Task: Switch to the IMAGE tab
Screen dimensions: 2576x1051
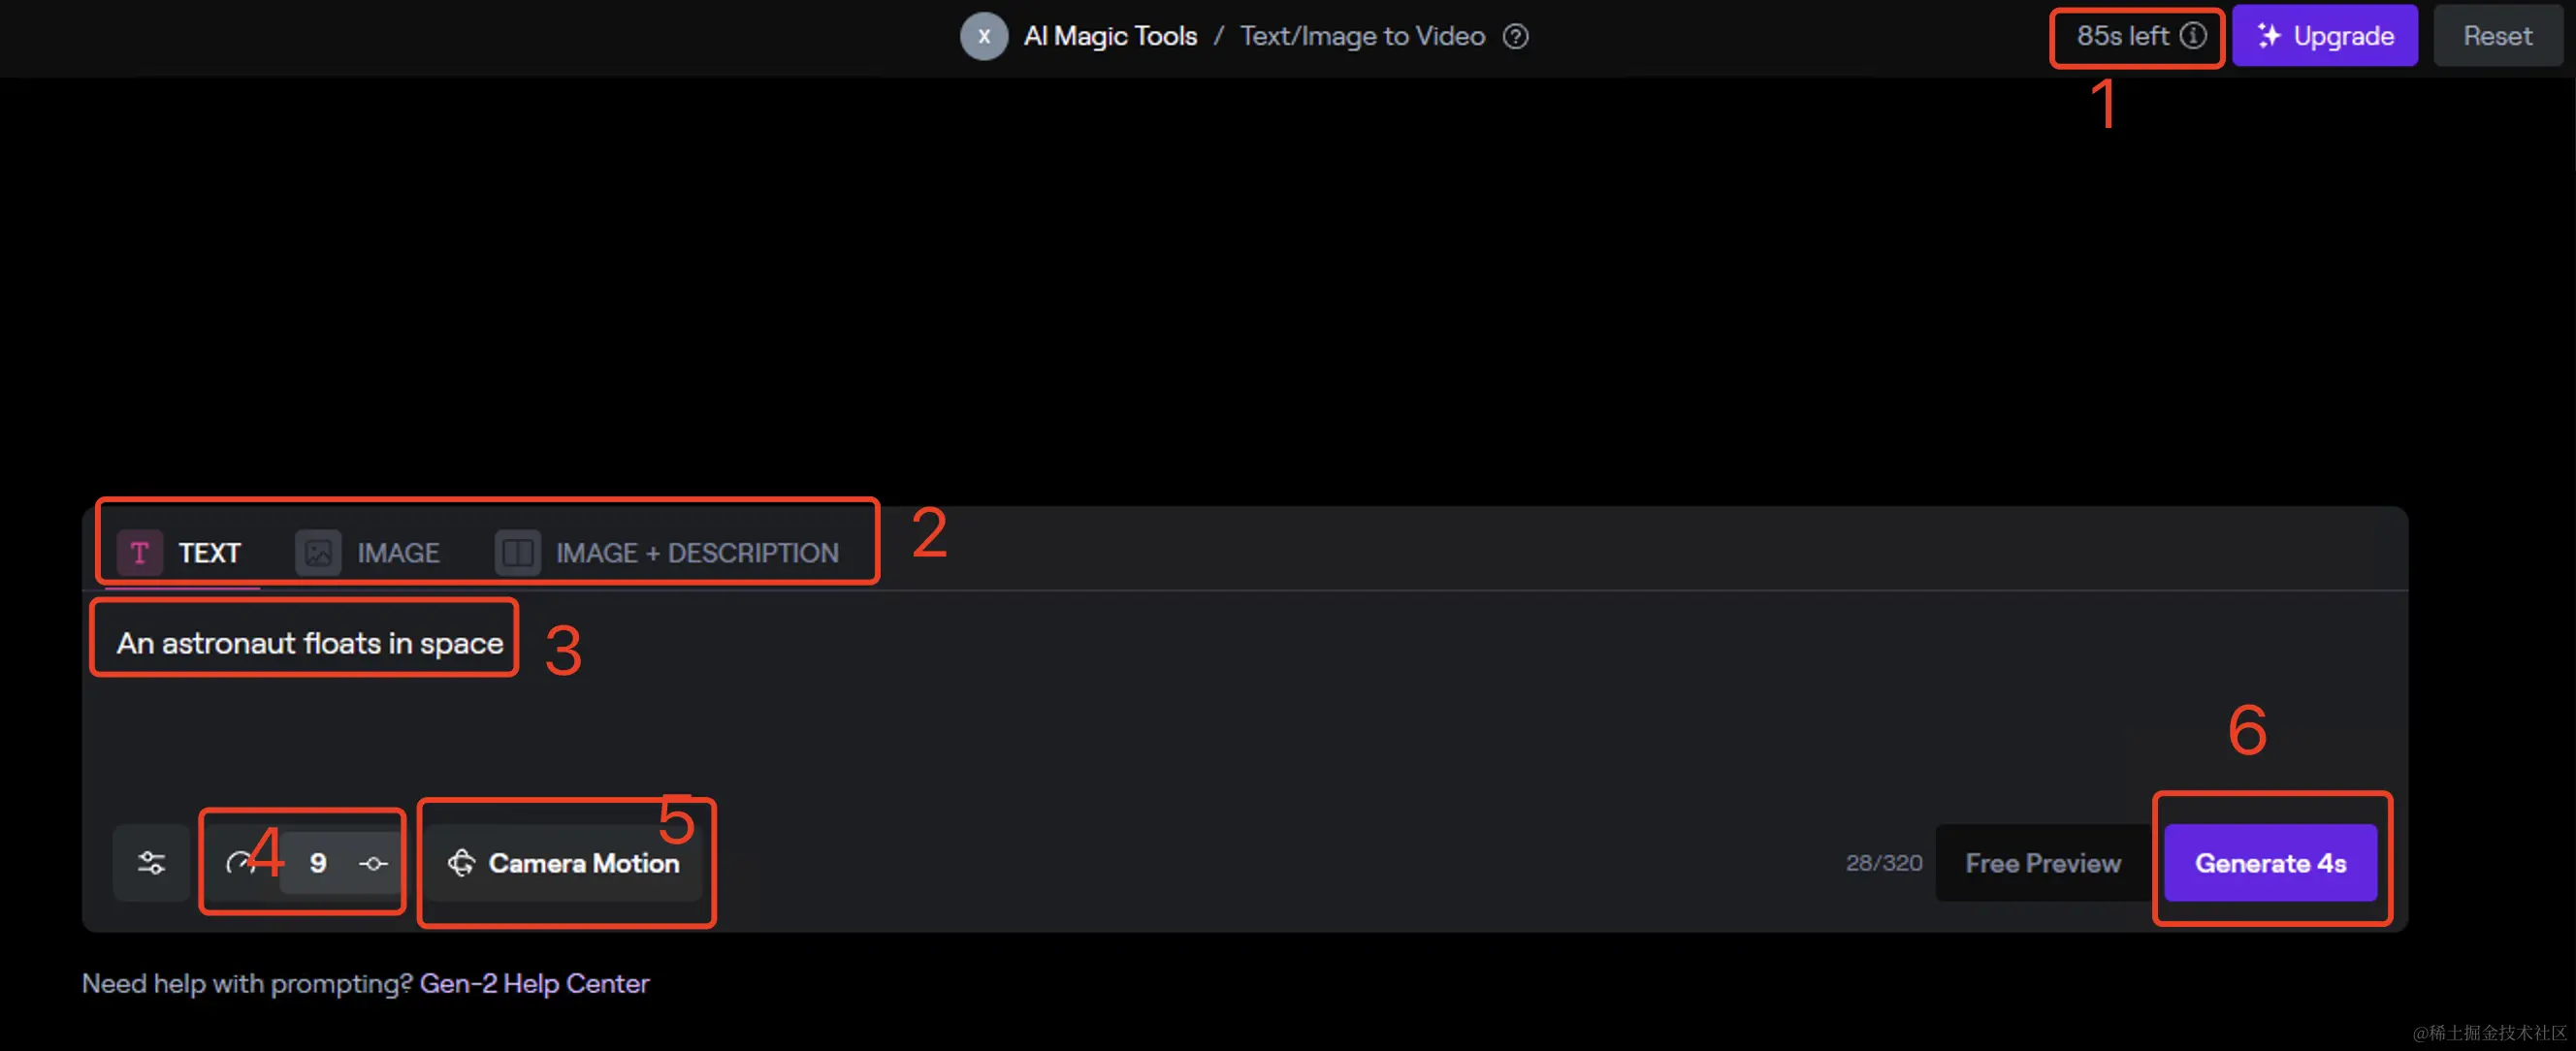Action: 397,553
